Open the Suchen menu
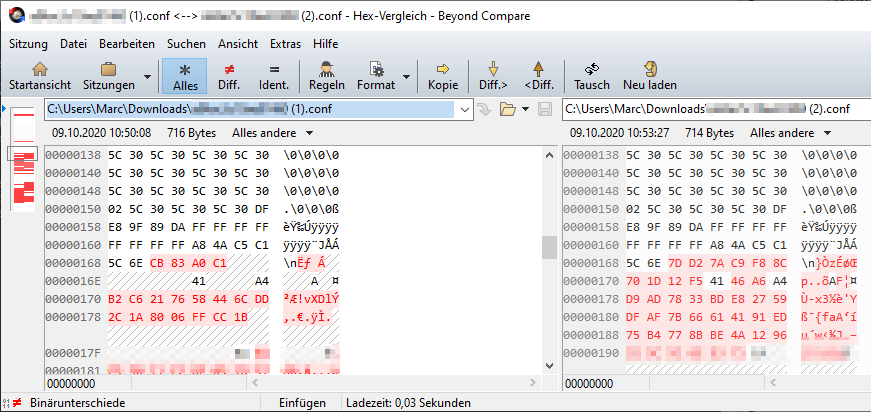Image resolution: width=871 pixels, height=412 pixels. pos(186,44)
